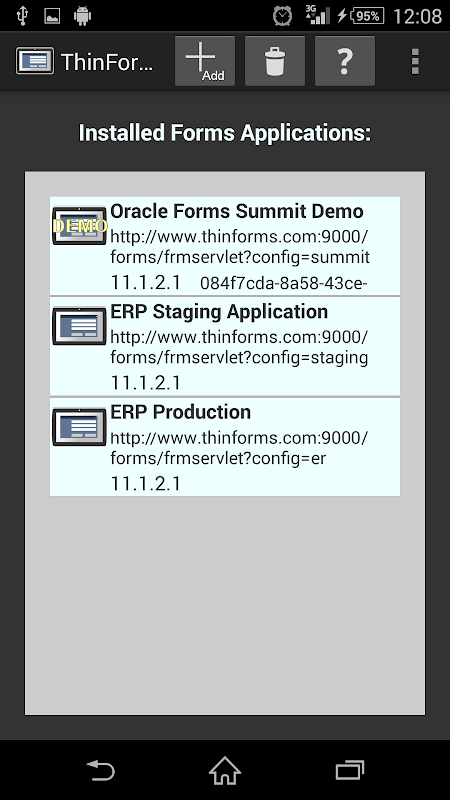Tap the Add application plus icon
Image resolution: width=450 pixels, height=800 pixels.
pyautogui.click(x=205, y=61)
